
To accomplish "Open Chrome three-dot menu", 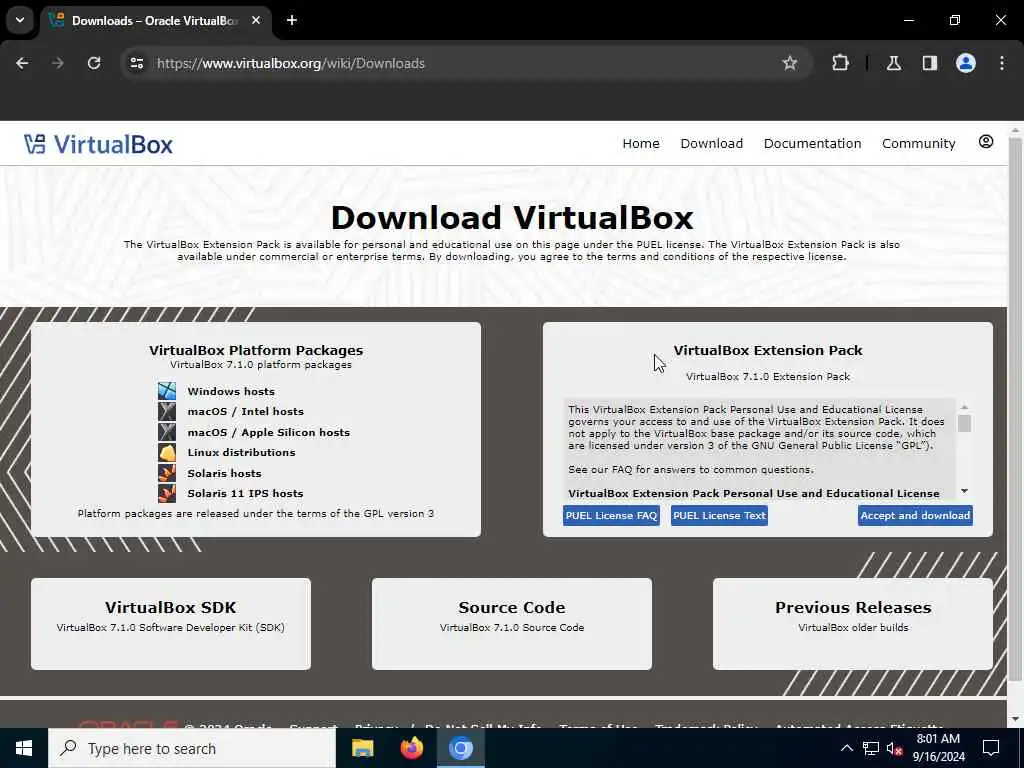I will [x=1002, y=63].
